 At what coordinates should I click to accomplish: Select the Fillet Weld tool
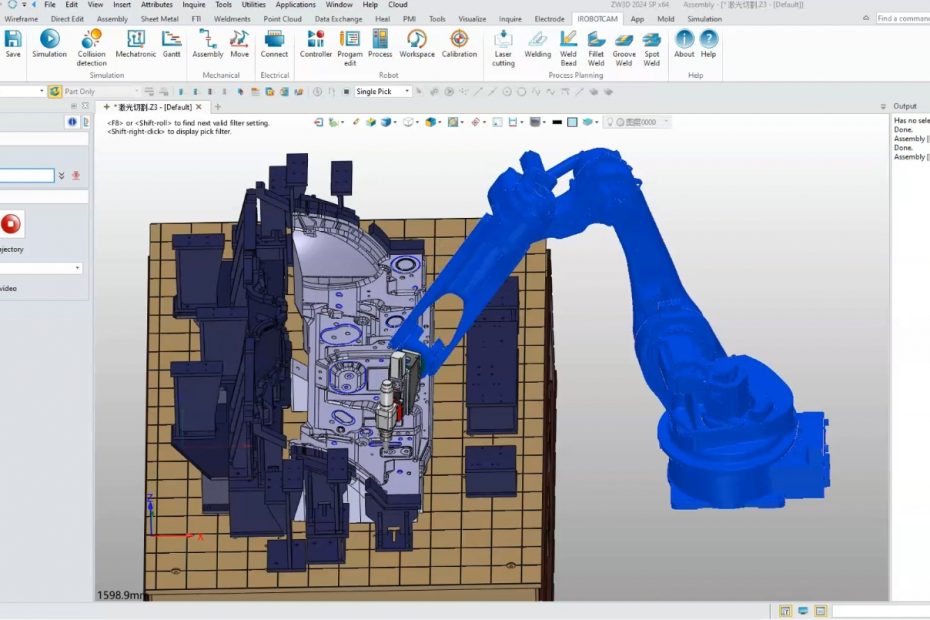tap(596, 45)
